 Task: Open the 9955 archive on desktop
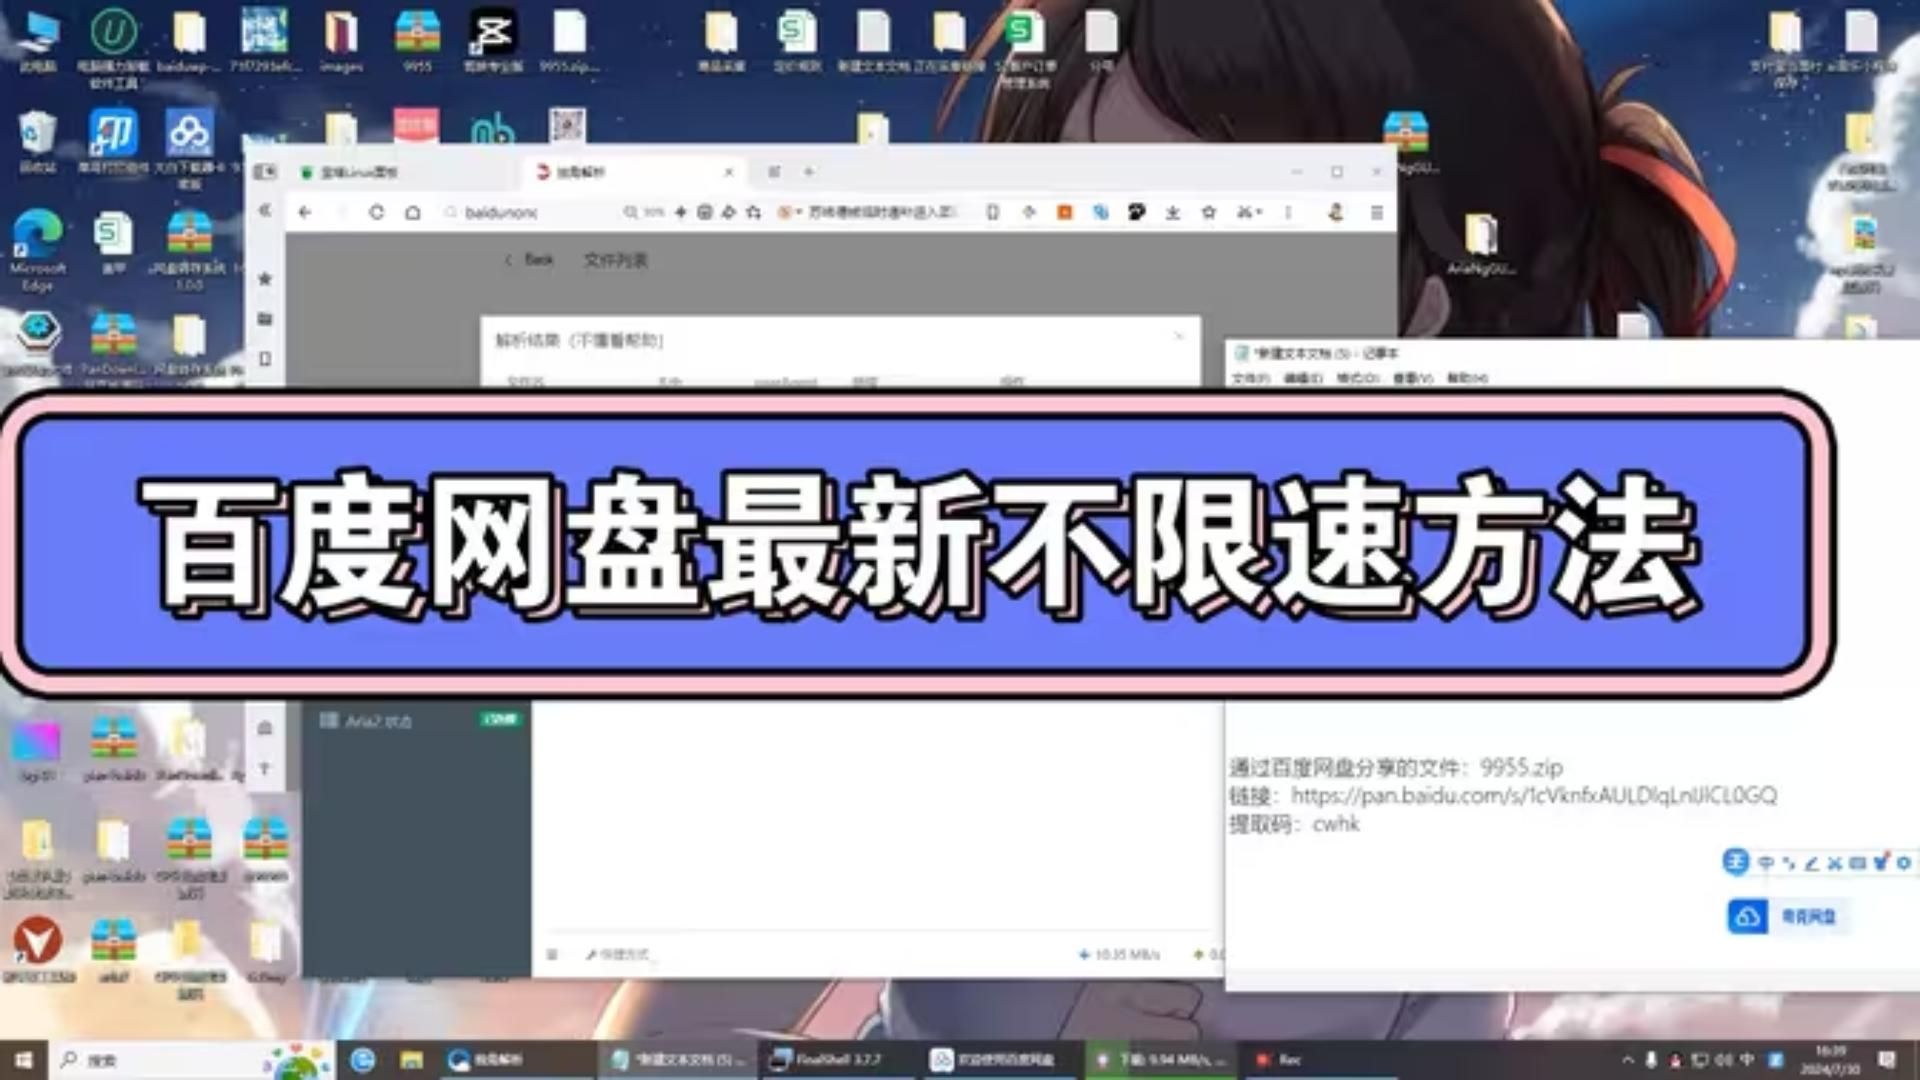[x=417, y=40]
